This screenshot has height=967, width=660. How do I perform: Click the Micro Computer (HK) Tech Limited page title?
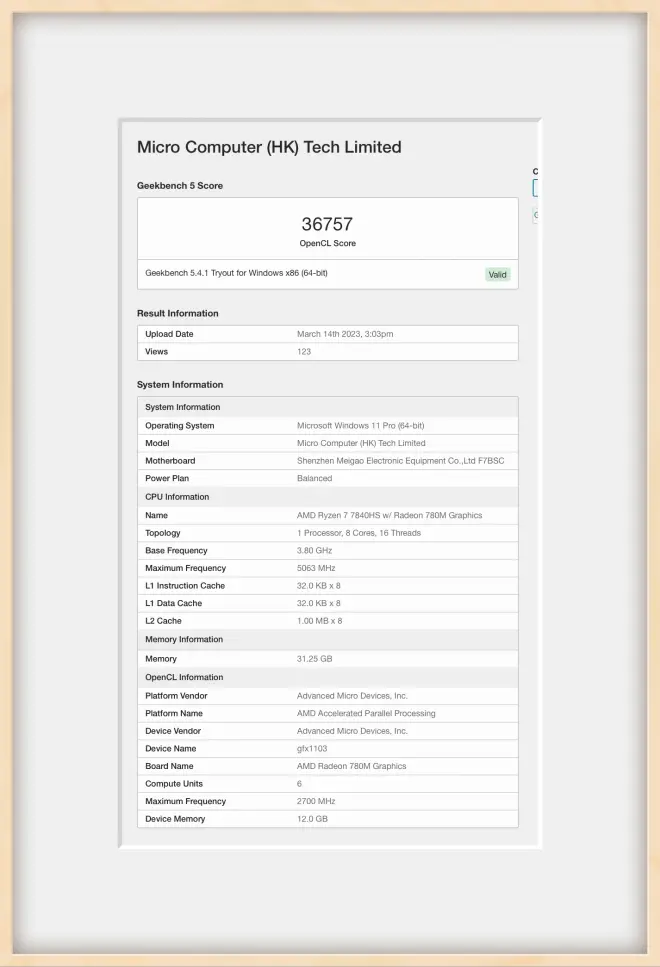pyautogui.click(x=269, y=147)
